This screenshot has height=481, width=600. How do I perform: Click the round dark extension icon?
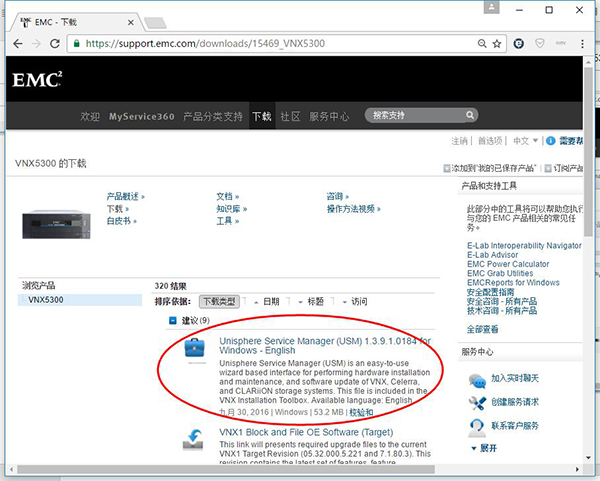[518, 44]
